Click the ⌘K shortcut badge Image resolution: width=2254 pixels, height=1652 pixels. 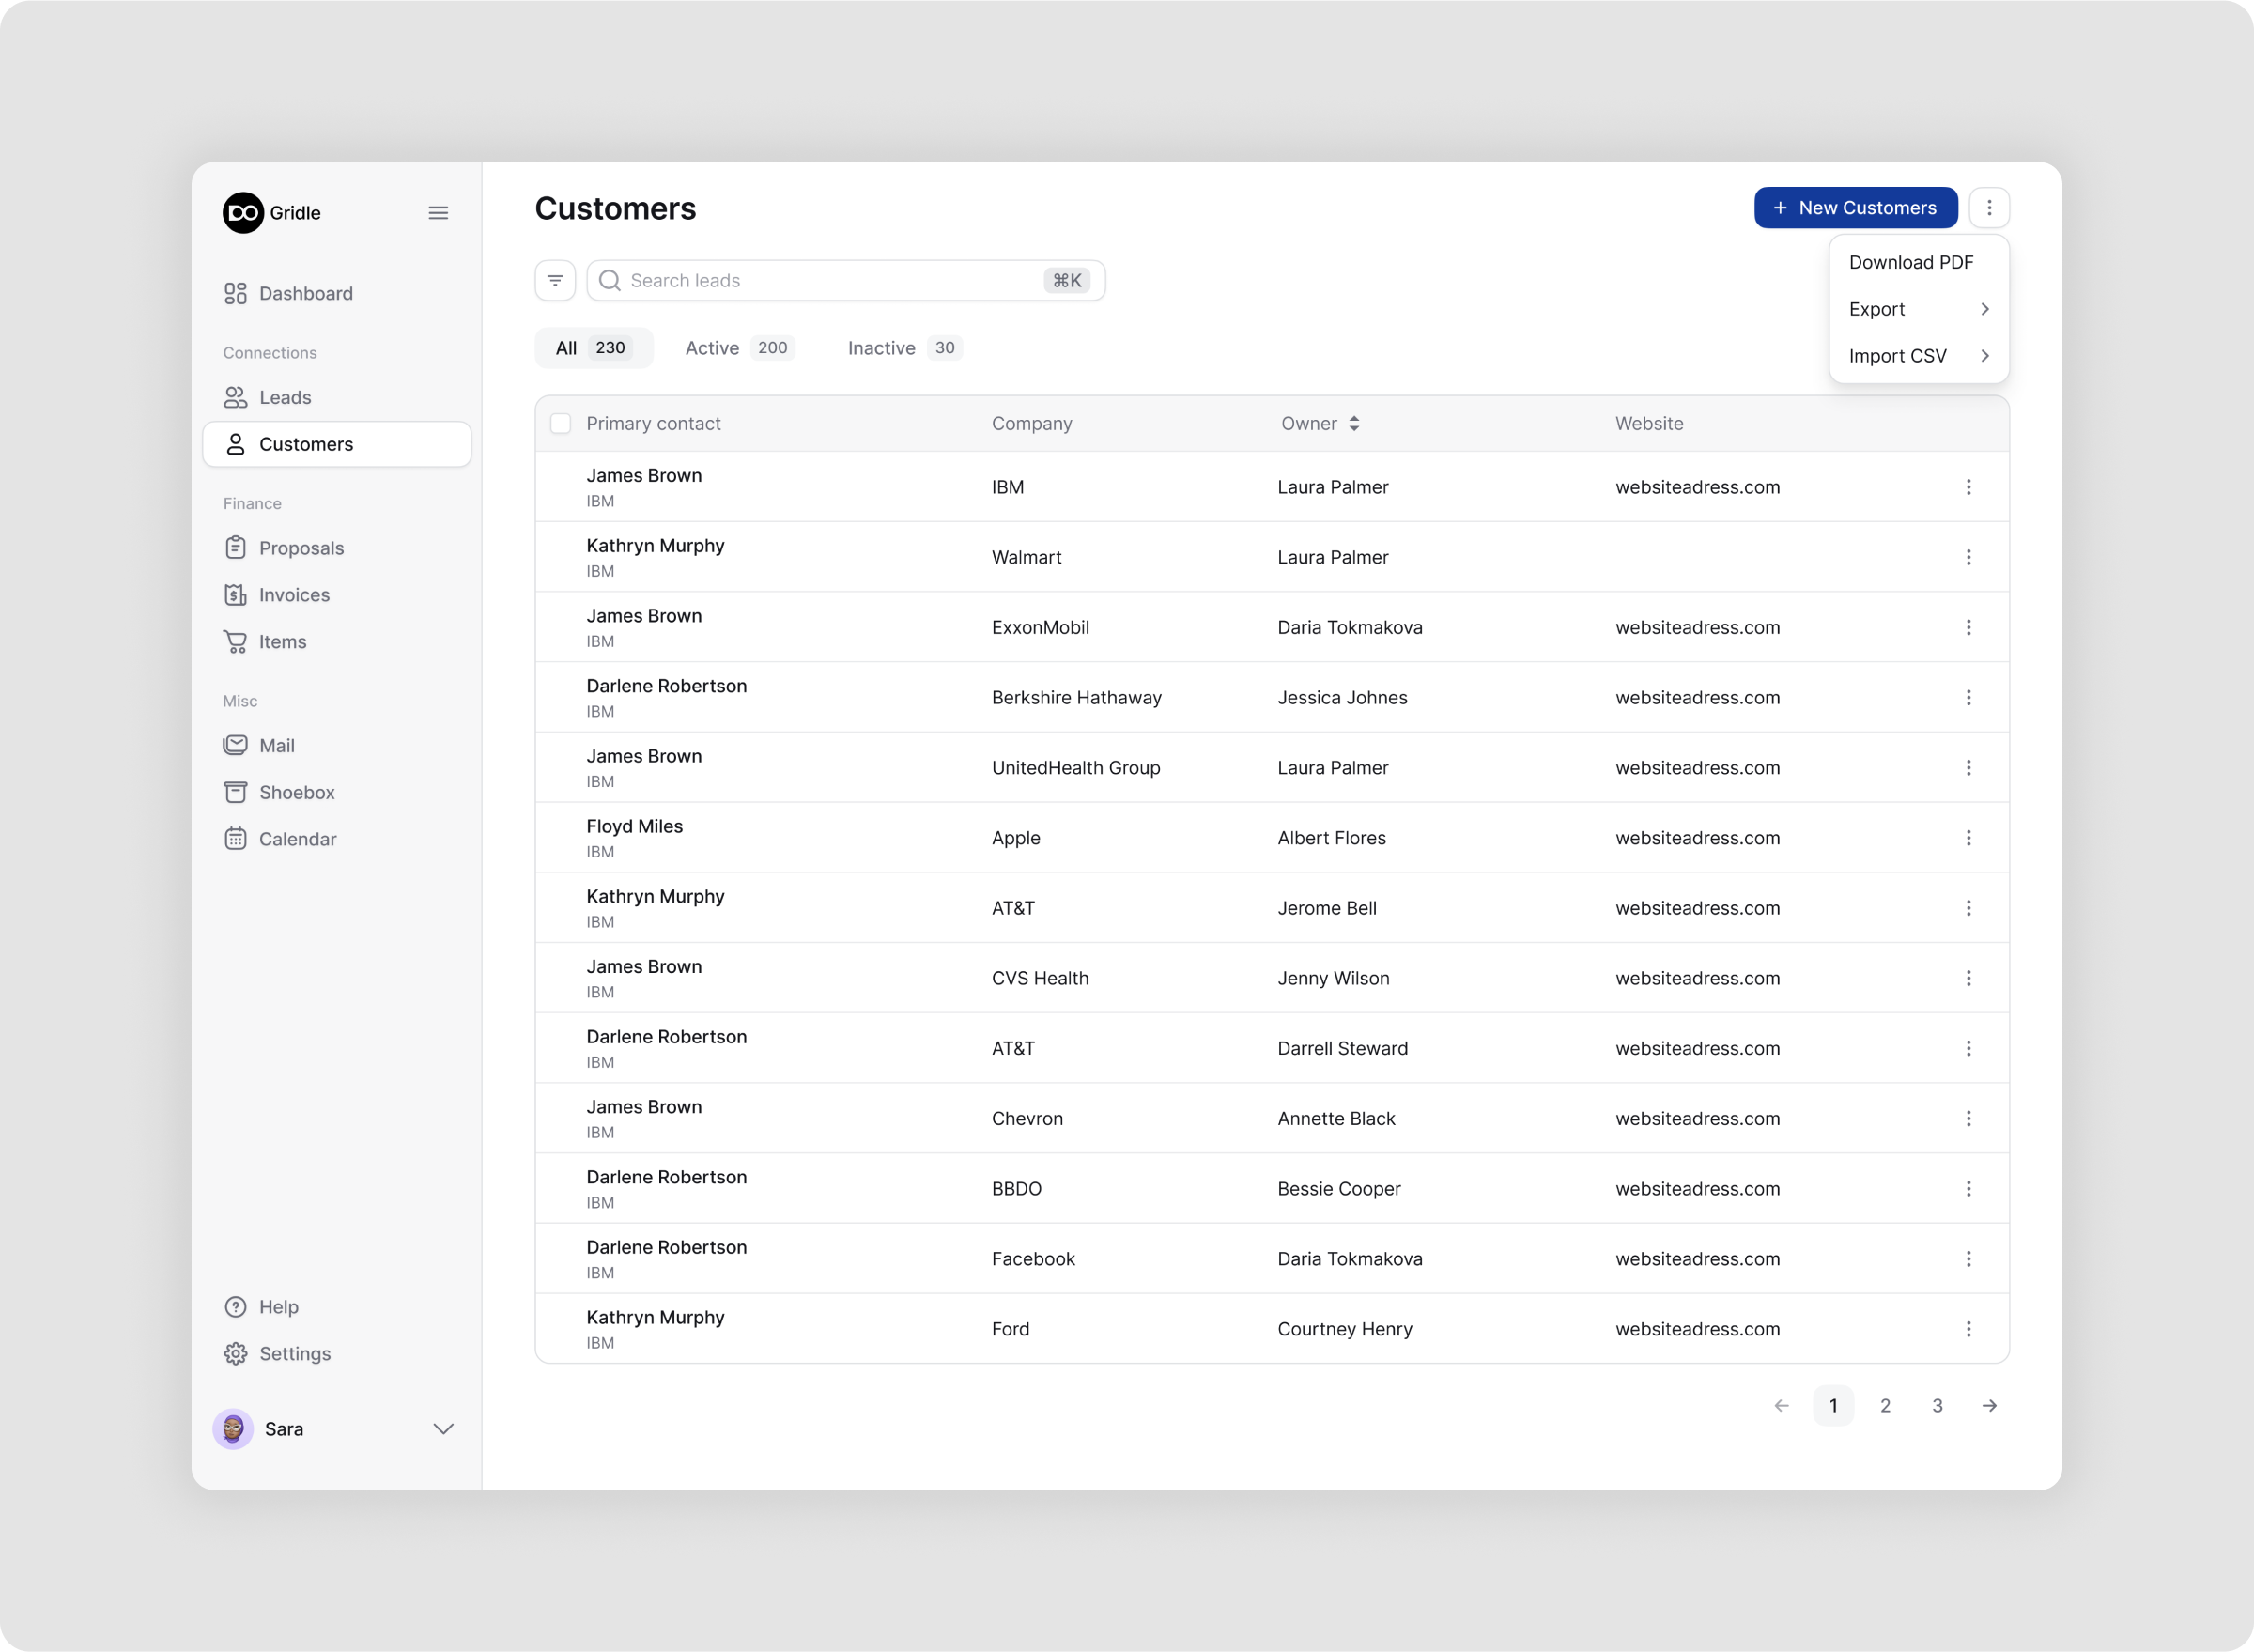pos(1067,281)
